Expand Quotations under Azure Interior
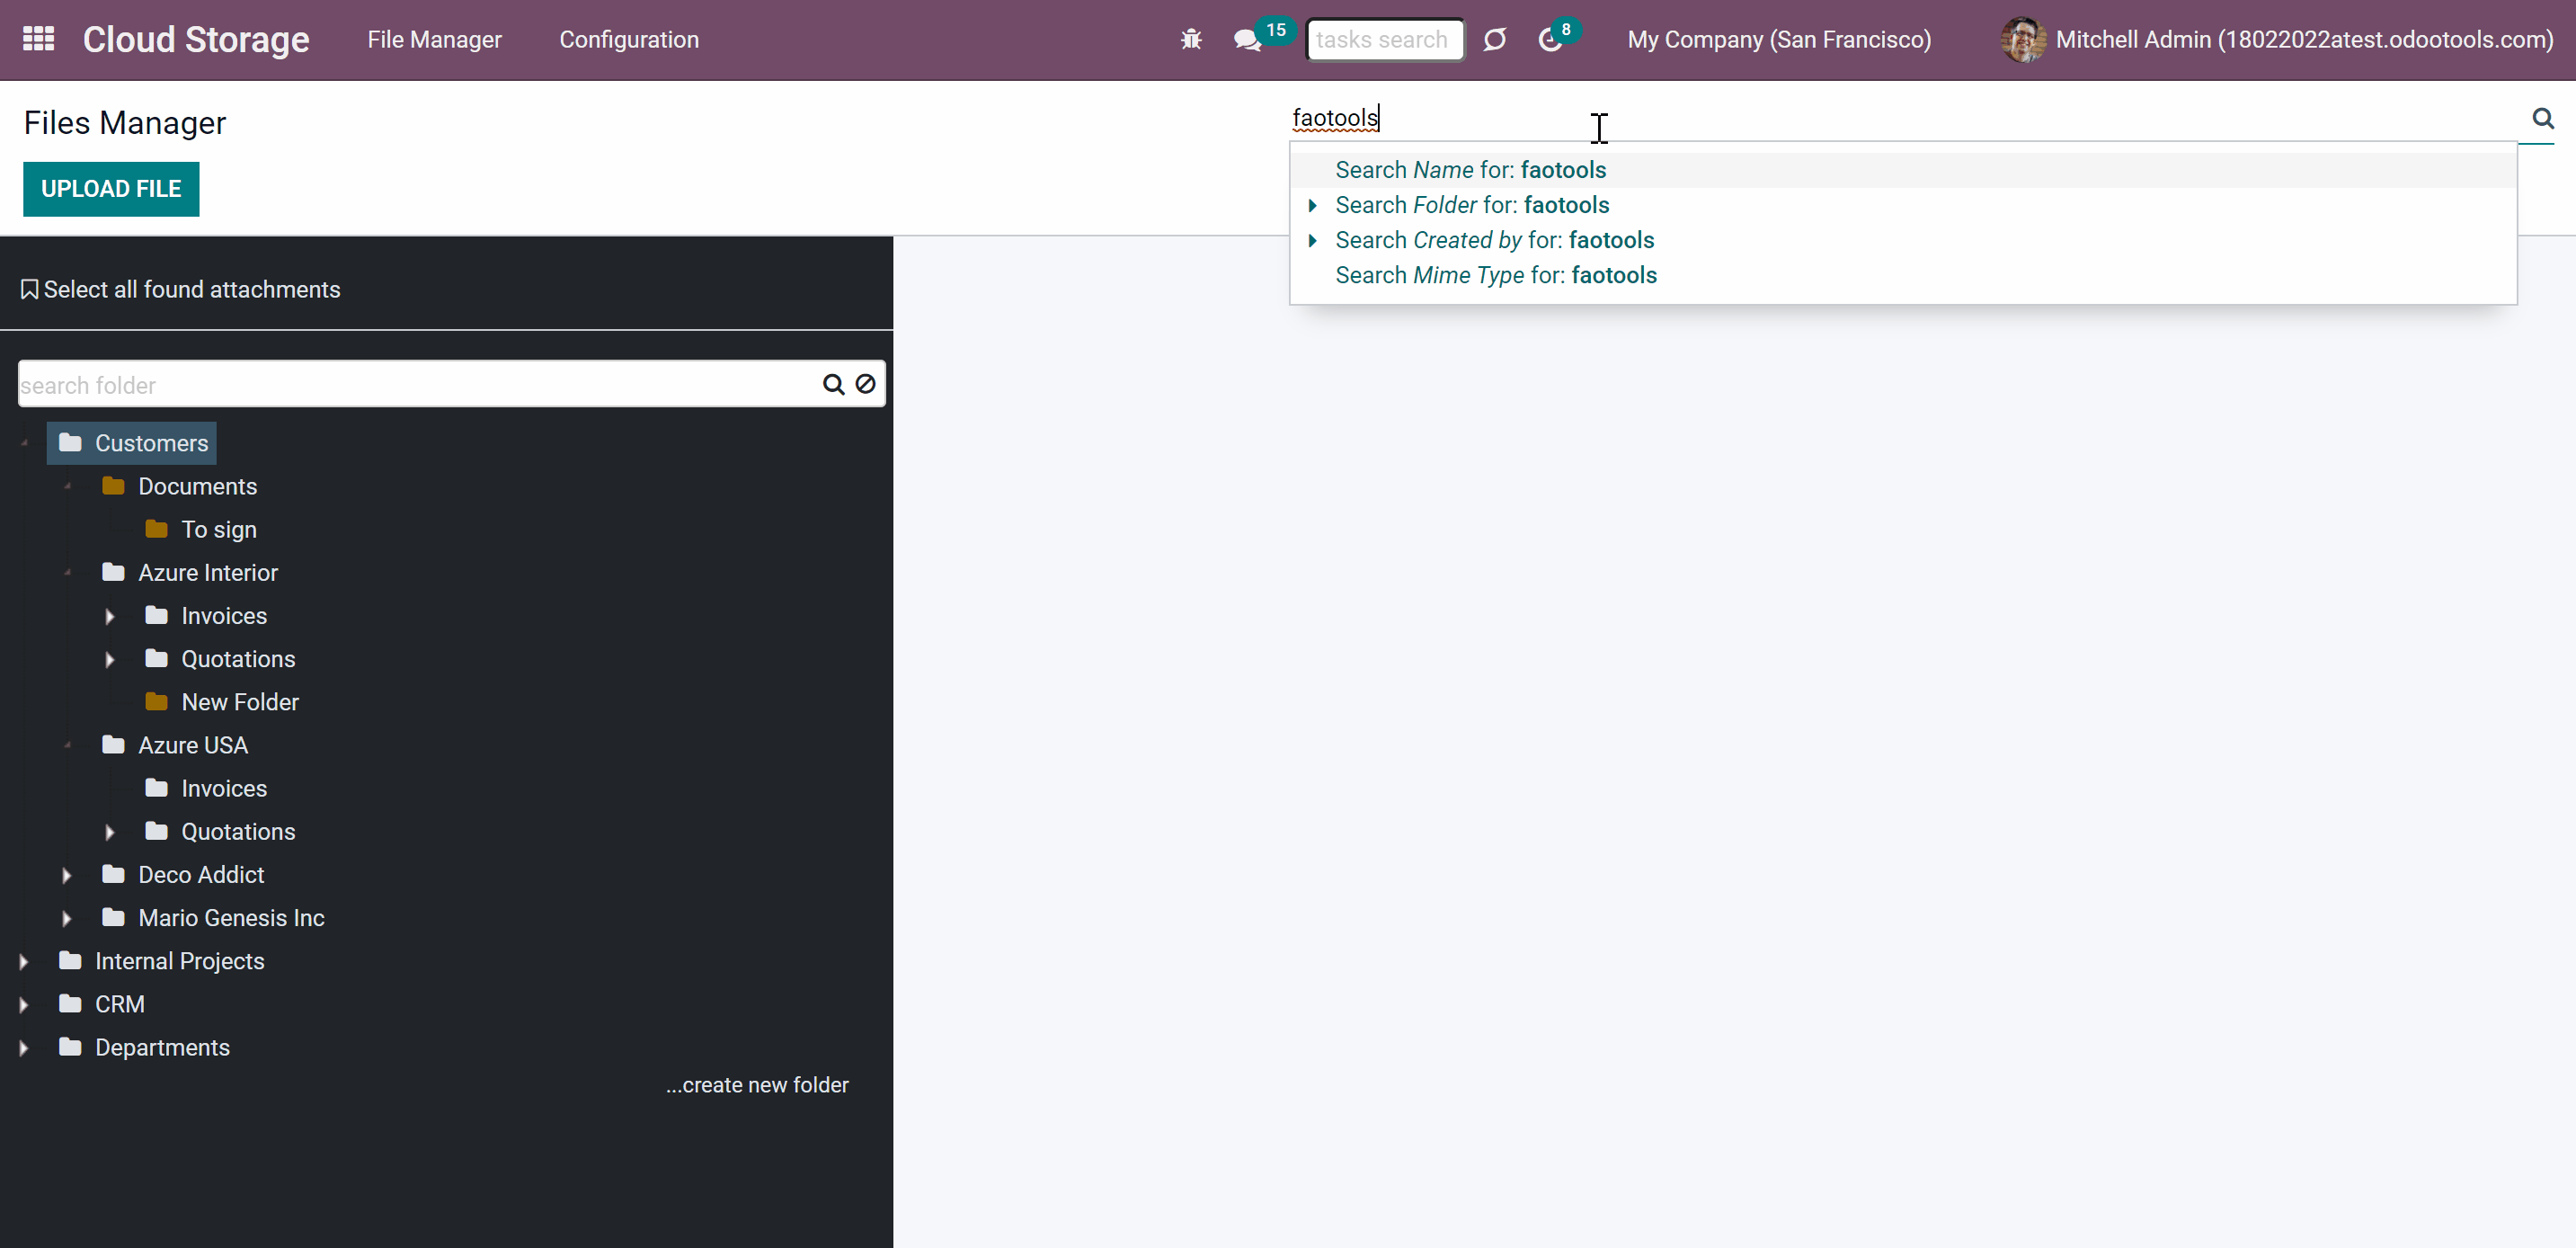The height and width of the screenshot is (1248, 2576). [x=110, y=659]
